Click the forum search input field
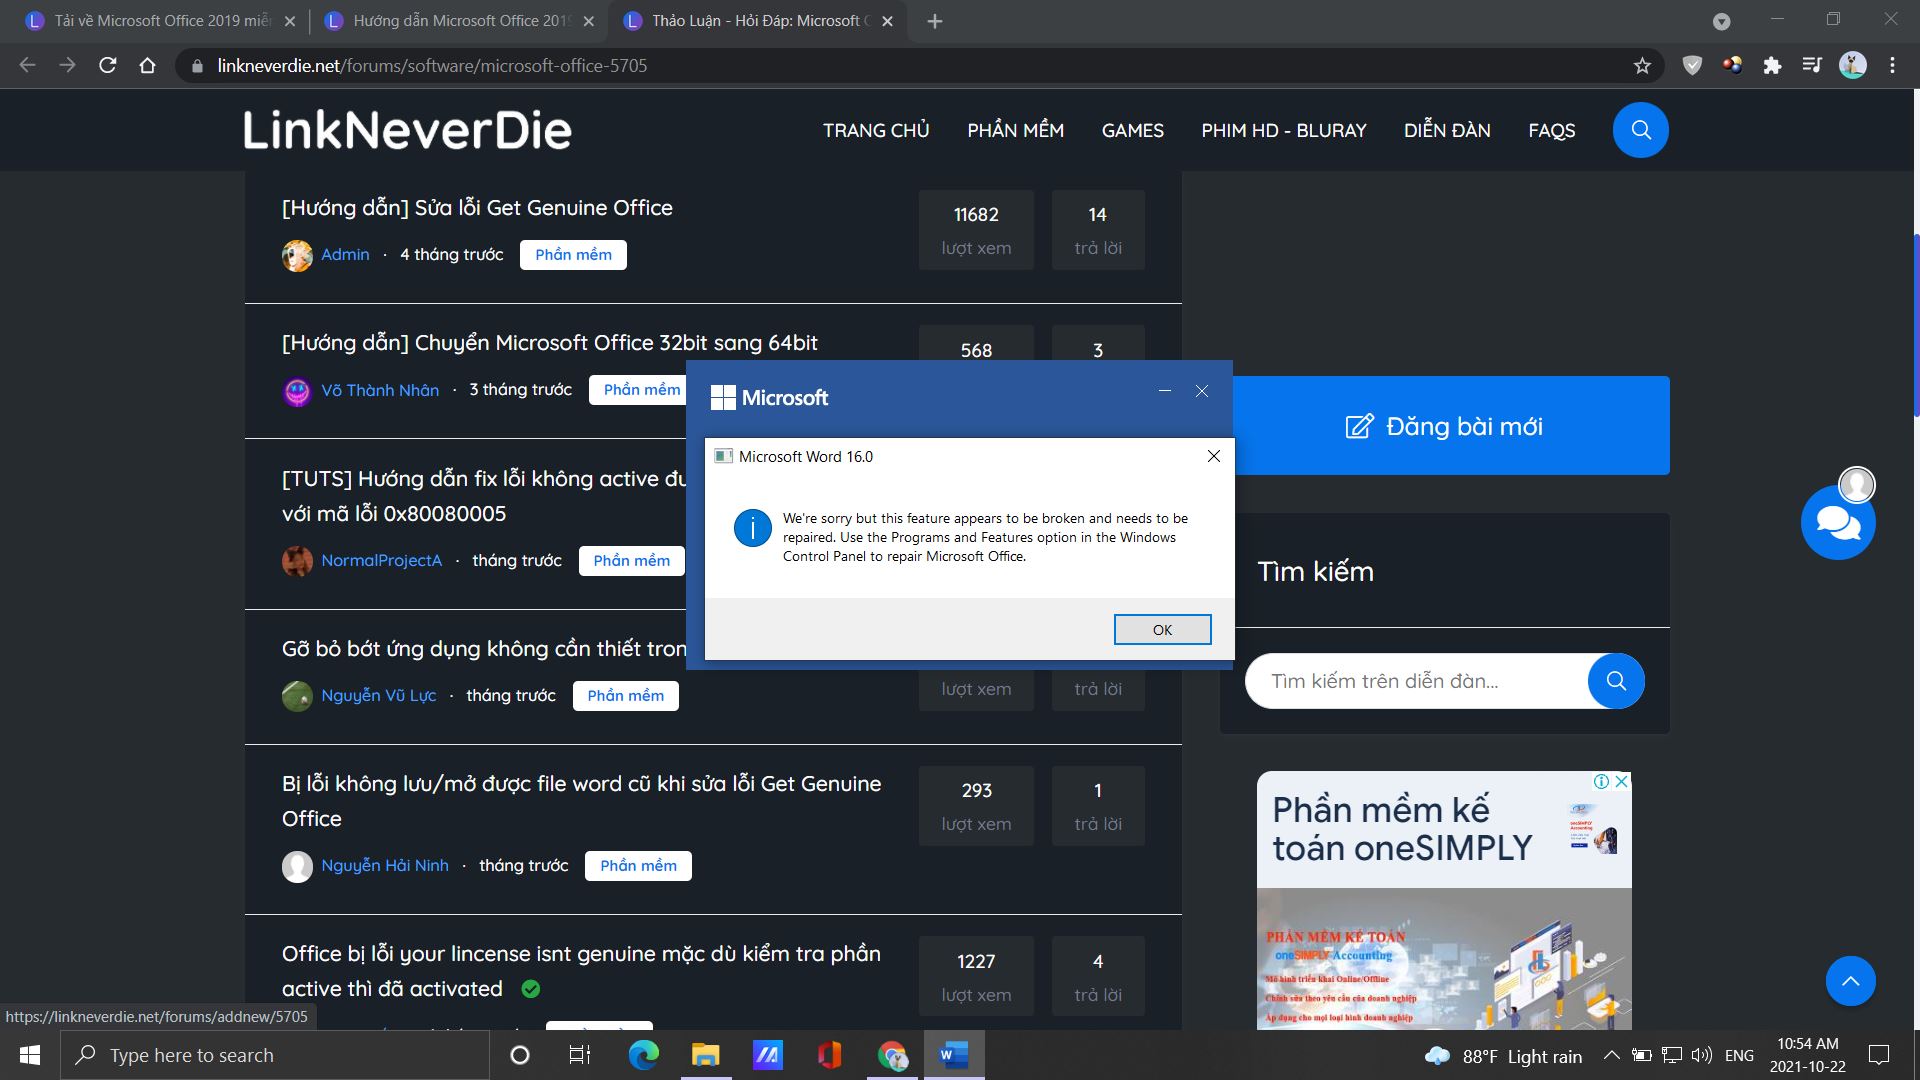This screenshot has height=1080, width=1920. (1415, 681)
